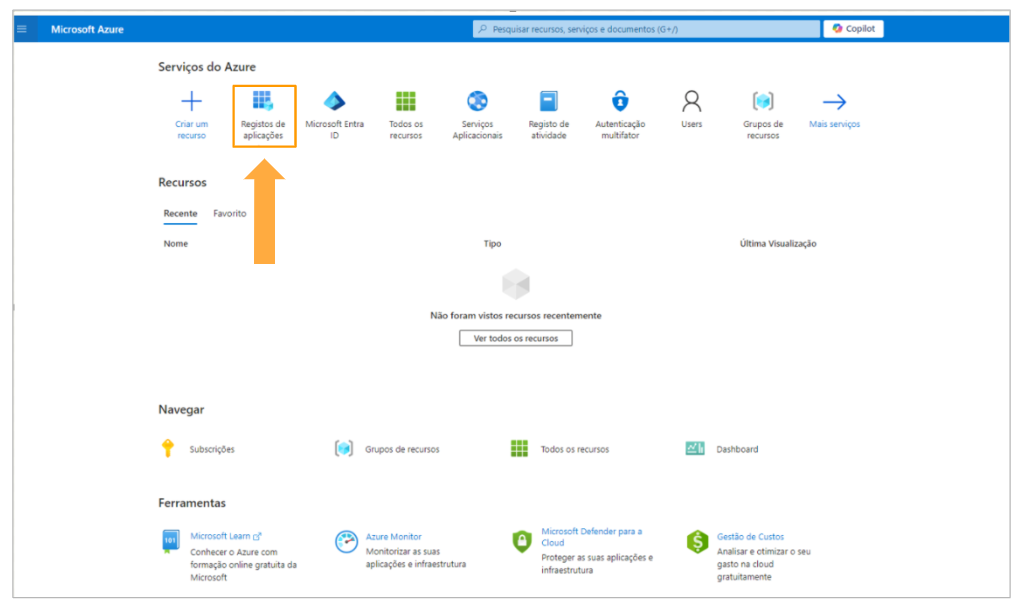Image resolution: width=1029 pixels, height=603 pixels.
Task: Select the Recente tab
Action: (x=180, y=213)
